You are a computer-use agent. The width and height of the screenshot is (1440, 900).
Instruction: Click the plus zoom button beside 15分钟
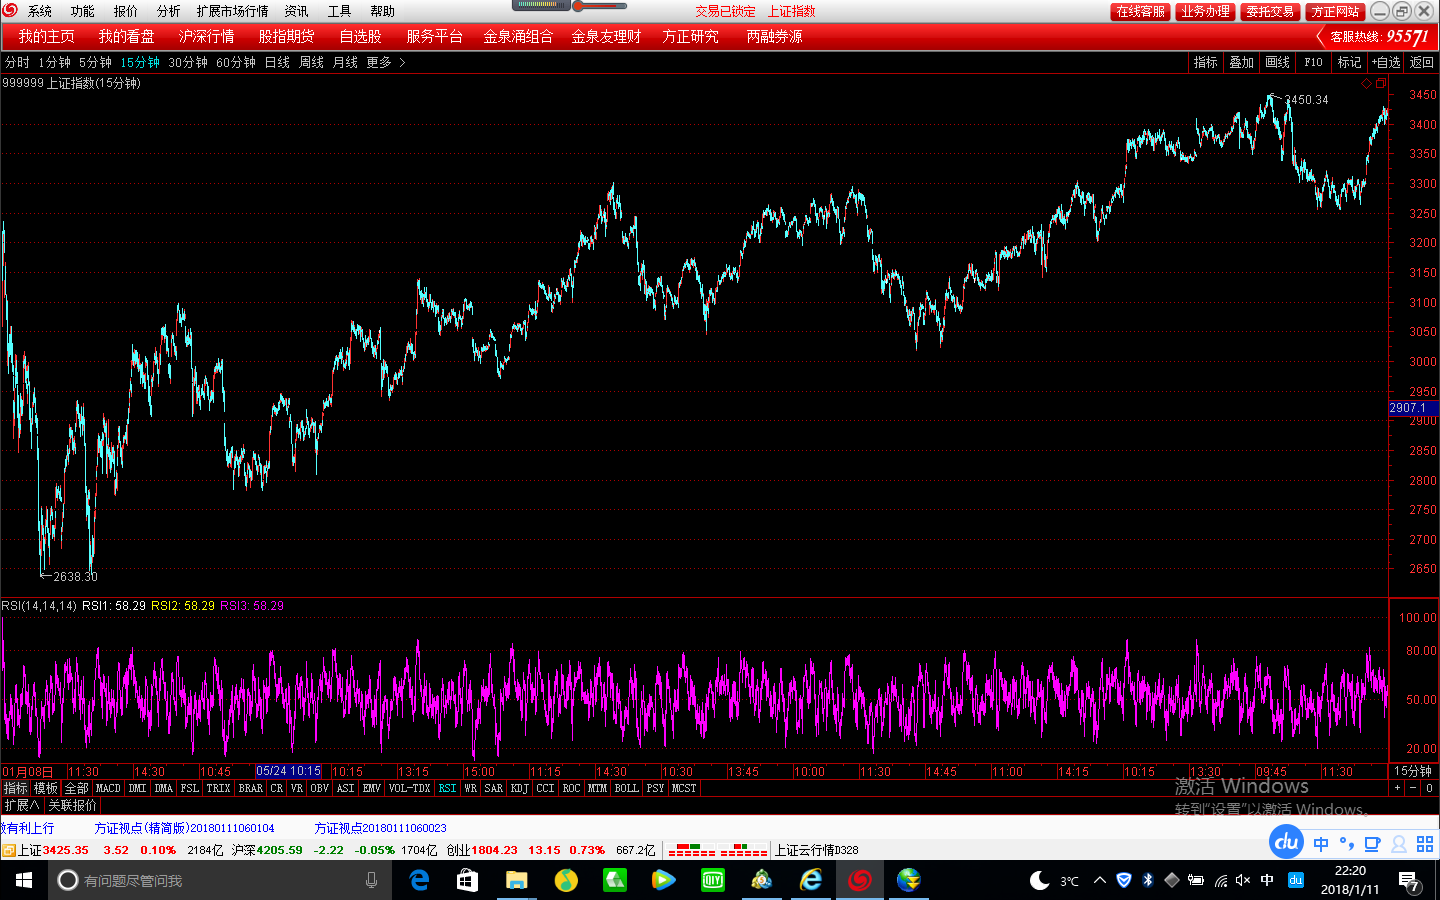point(1398,788)
